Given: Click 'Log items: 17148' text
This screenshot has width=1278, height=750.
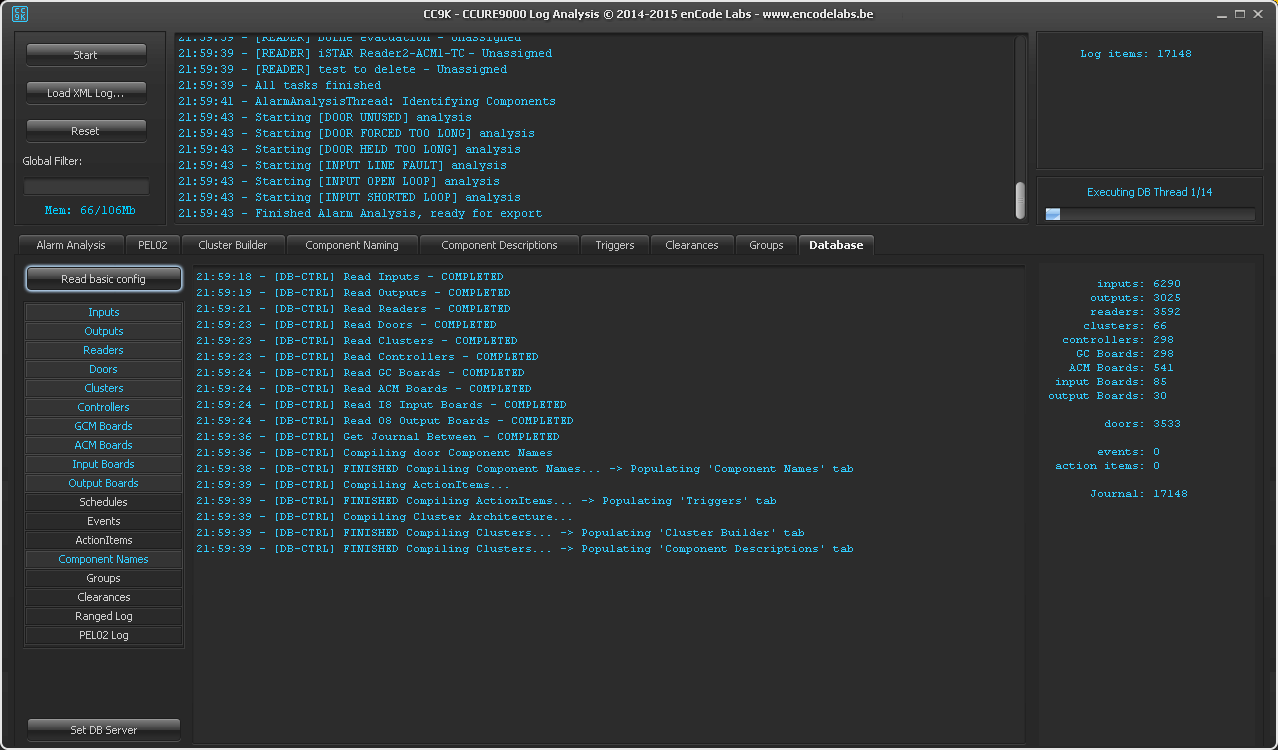Looking at the screenshot, I should pyautogui.click(x=1136, y=54).
